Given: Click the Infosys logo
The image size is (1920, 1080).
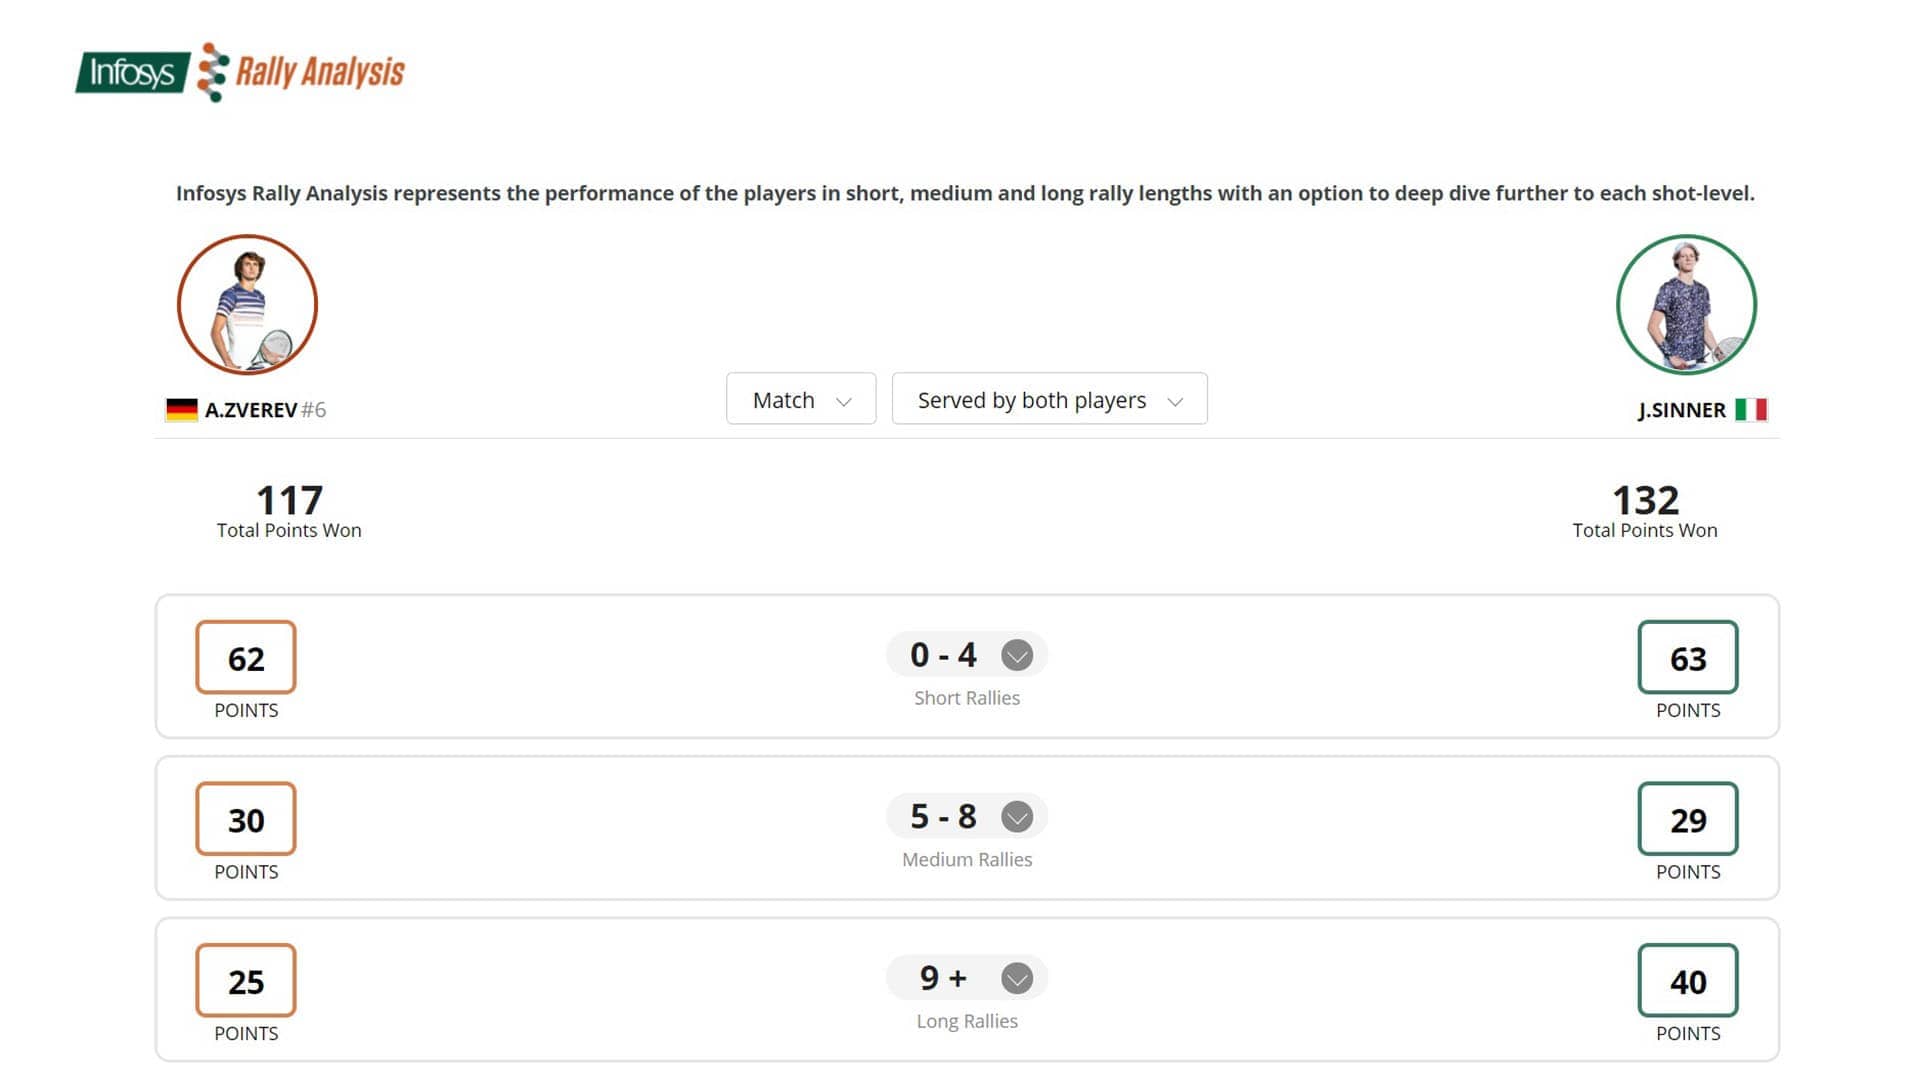Looking at the screenshot, I should 133,72.
